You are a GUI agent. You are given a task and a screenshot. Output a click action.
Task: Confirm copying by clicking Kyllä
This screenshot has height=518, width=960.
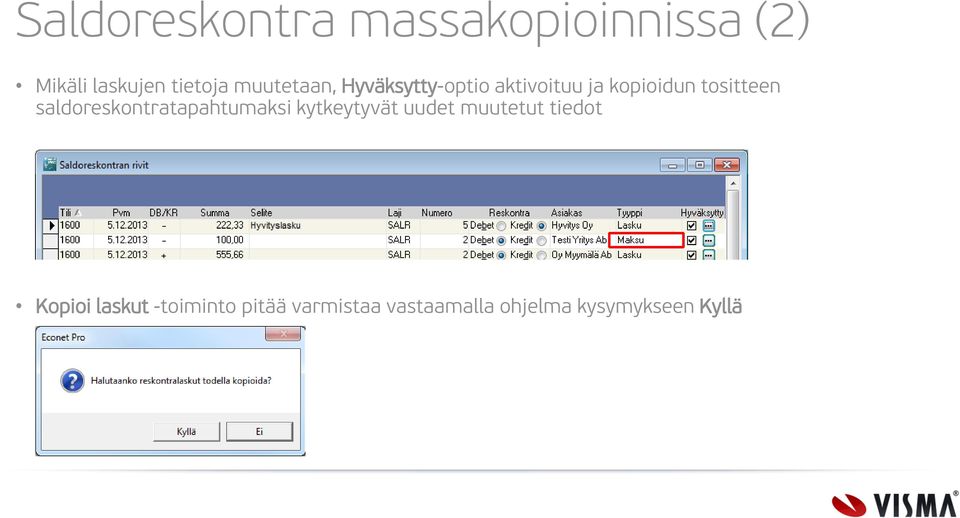point(186,432)
